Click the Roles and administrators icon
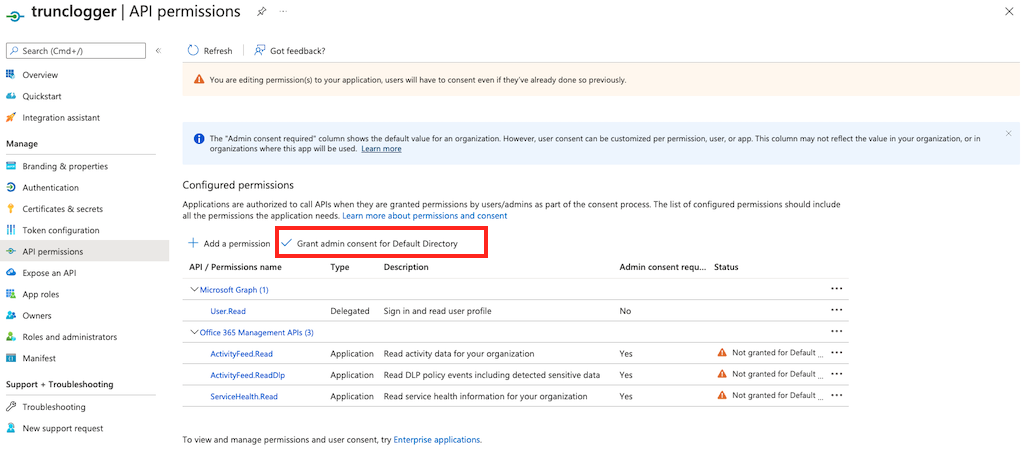 point(10,337)
